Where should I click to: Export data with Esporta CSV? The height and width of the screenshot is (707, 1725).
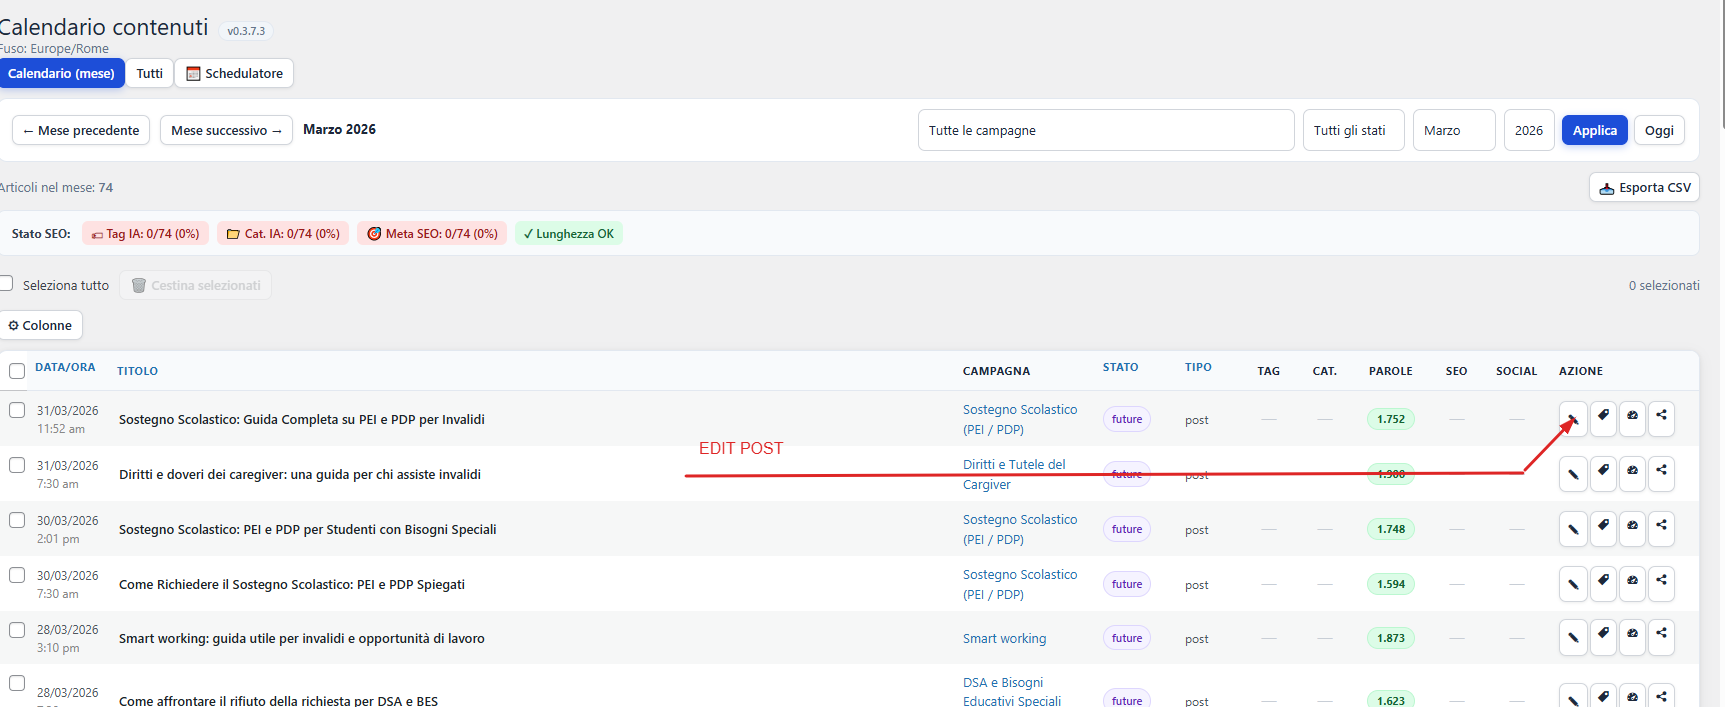point(1644,187)
